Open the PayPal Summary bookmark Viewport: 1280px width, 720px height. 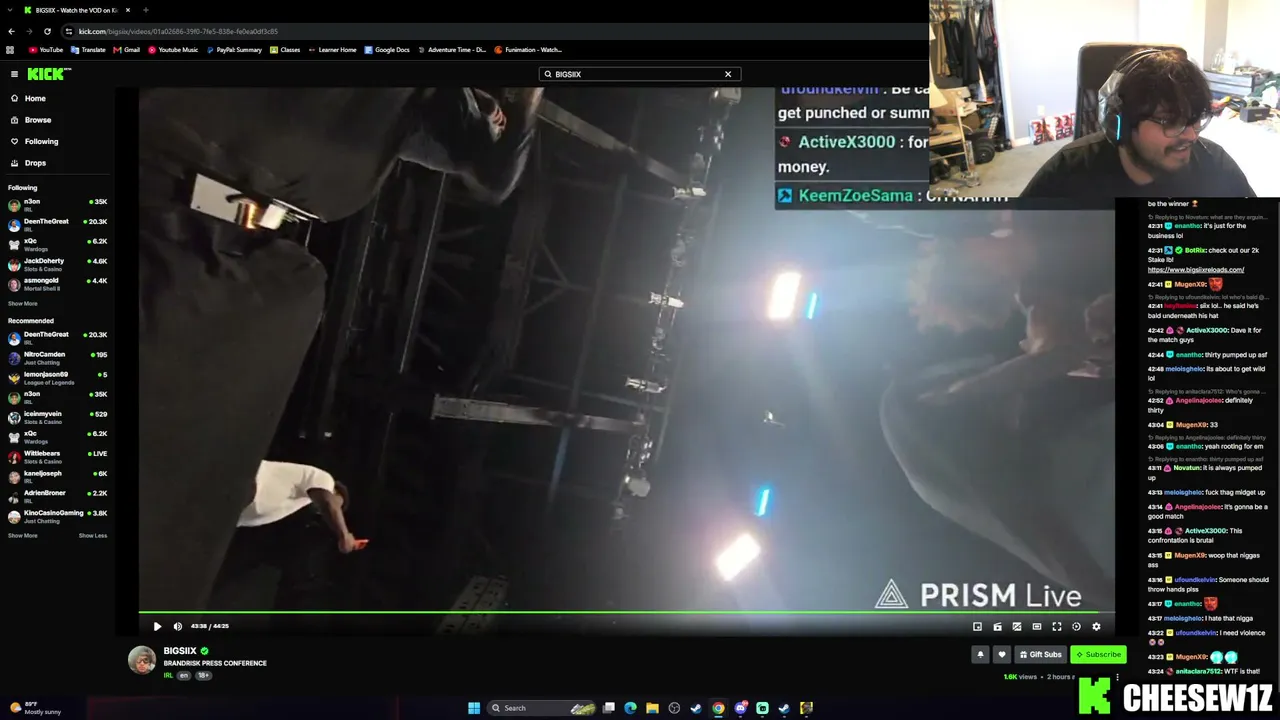pyautogui.click(x=234, y=49)
